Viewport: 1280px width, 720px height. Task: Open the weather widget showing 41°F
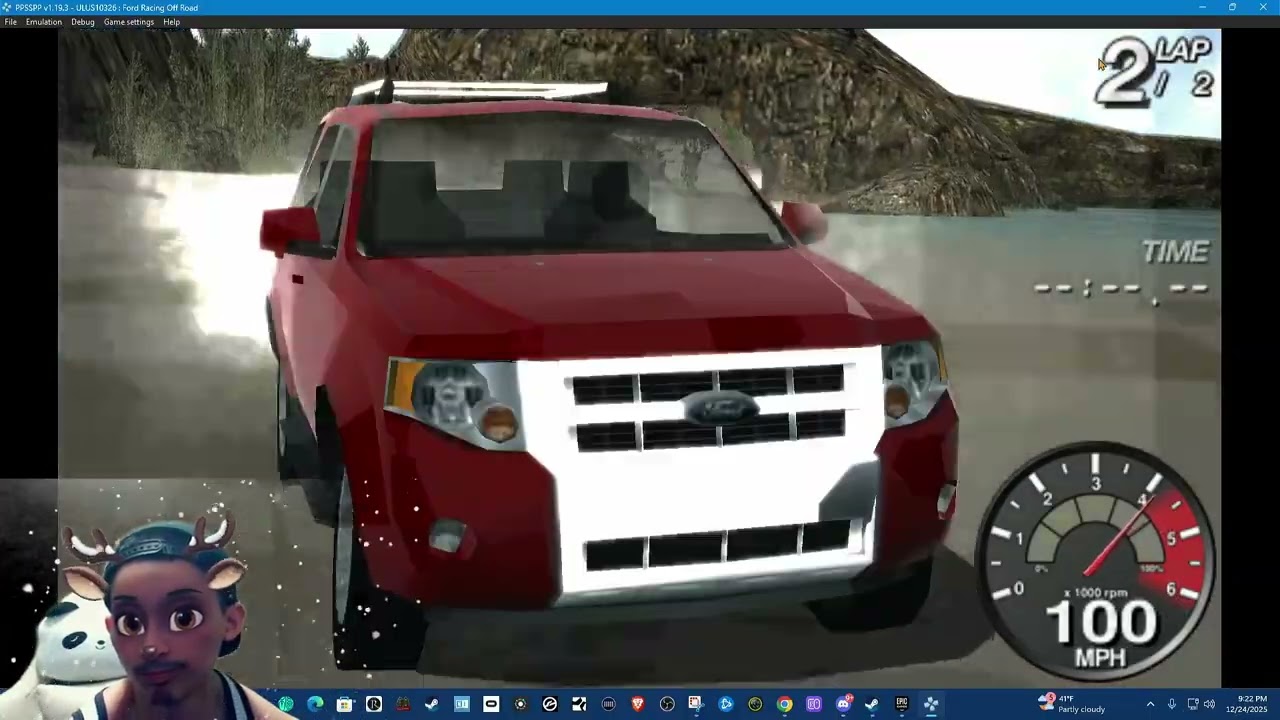point(1071,704)
